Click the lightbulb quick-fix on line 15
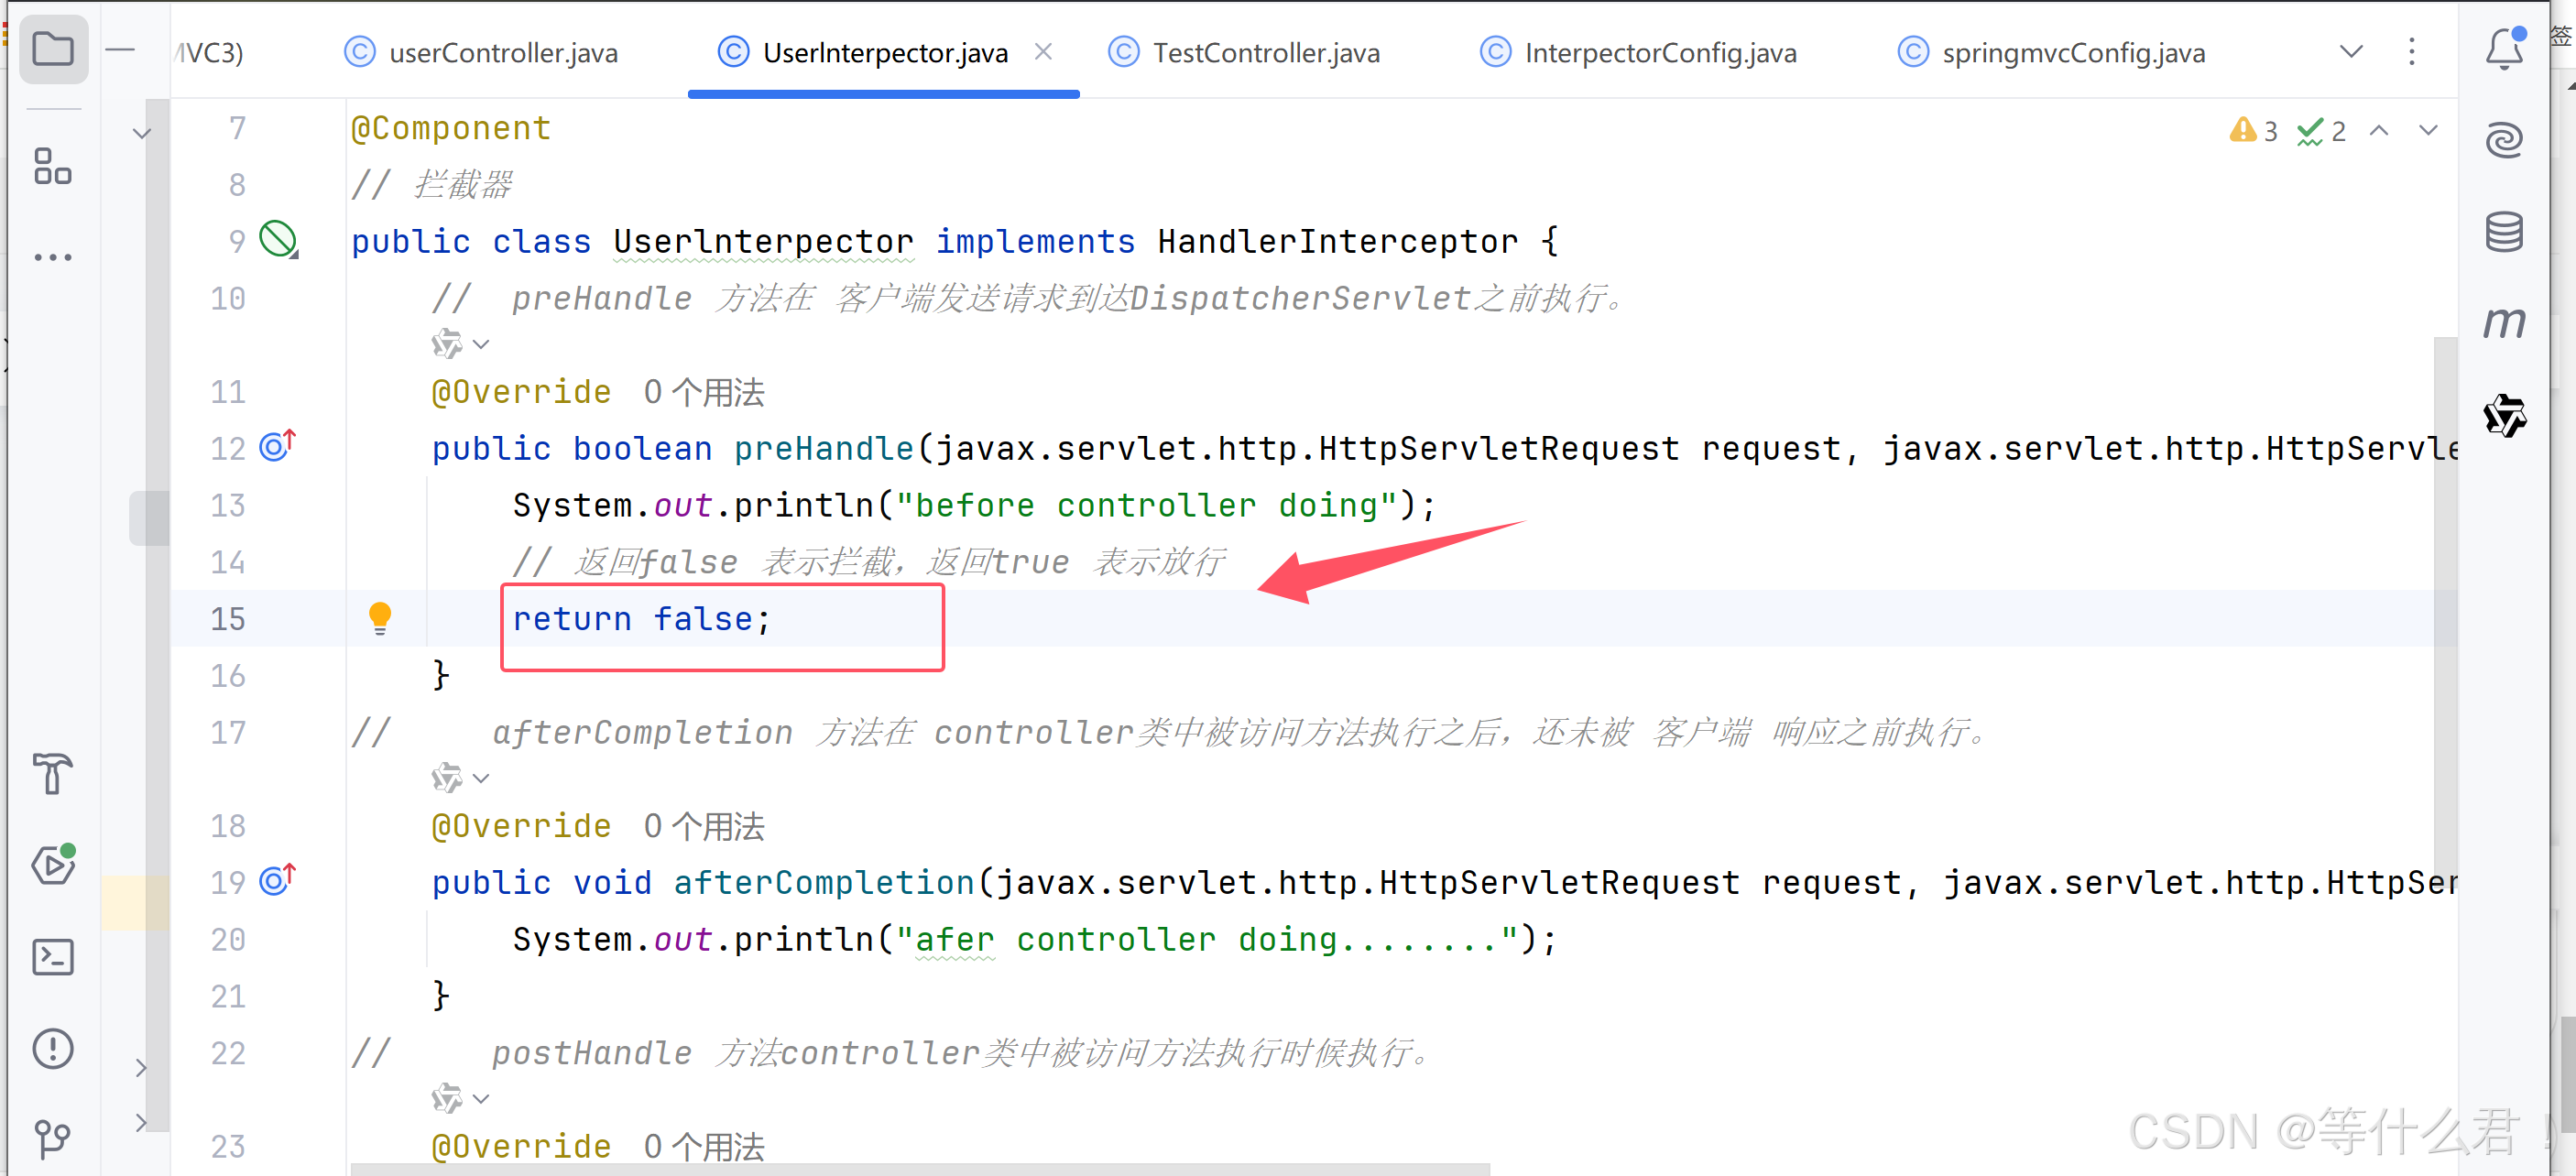This screenshot has height=1176, width=2576. (x=380, y=617)
